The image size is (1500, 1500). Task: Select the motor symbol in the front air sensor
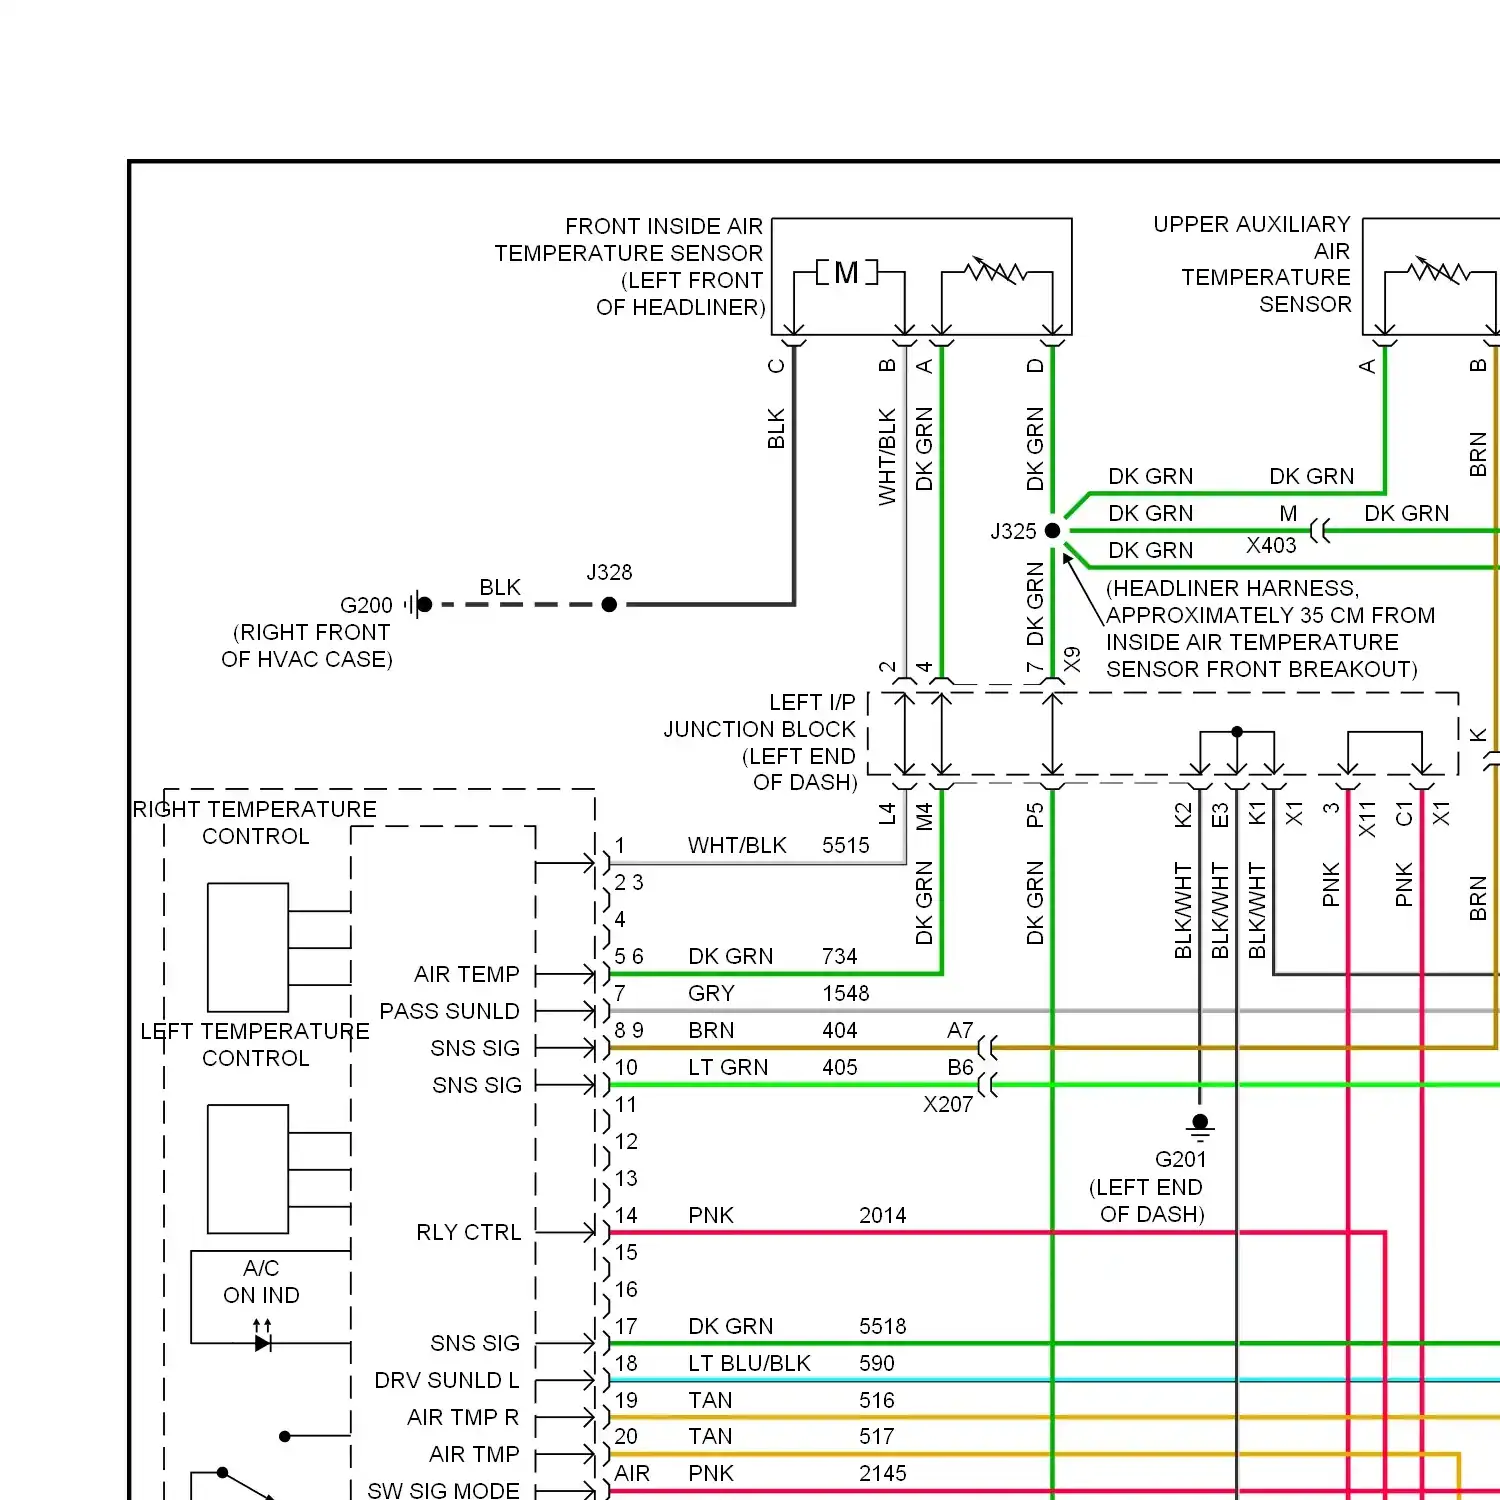pyautogui.click(x=845, y=271)
